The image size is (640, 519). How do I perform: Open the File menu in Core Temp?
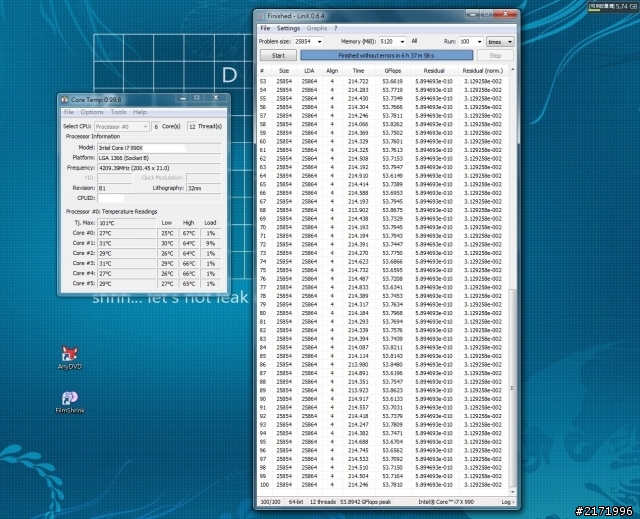(x=69, y=112)
